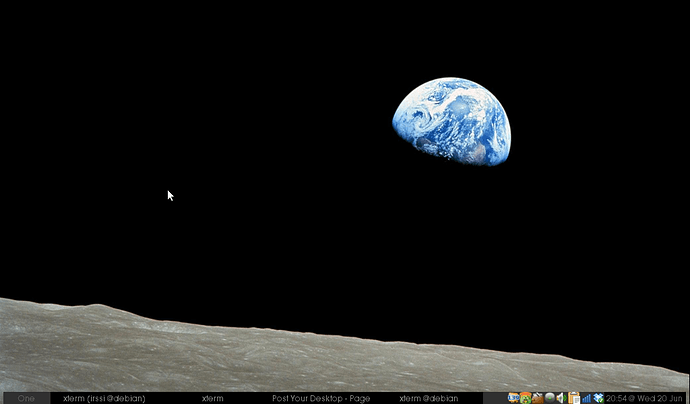Open the volume speaker tray icon
This screenshot has height=404, width=690.
tap(561, 398)
